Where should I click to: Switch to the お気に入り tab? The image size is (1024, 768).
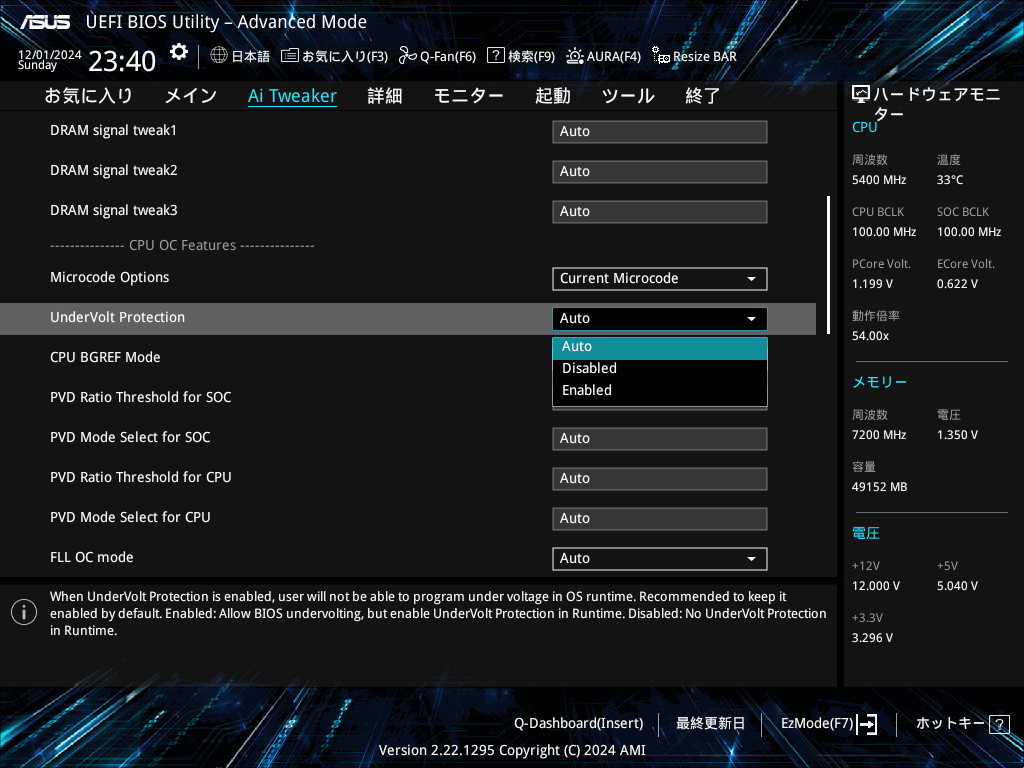coord(88,96)
